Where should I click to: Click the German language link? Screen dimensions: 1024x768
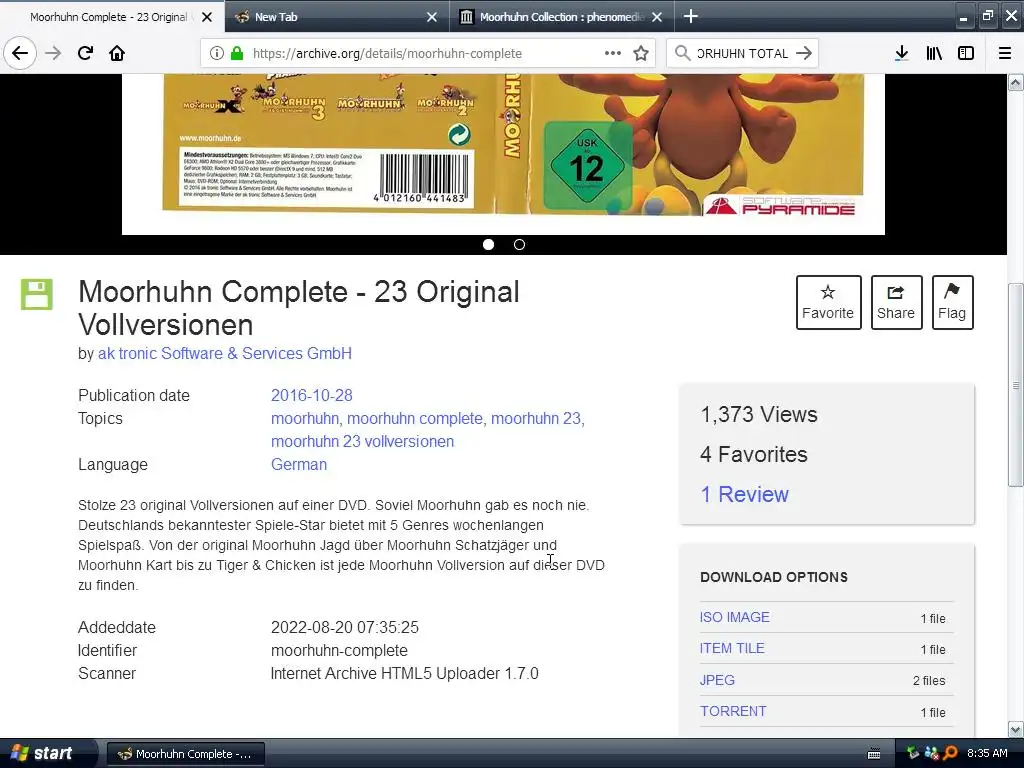click(x=299, y=464)
